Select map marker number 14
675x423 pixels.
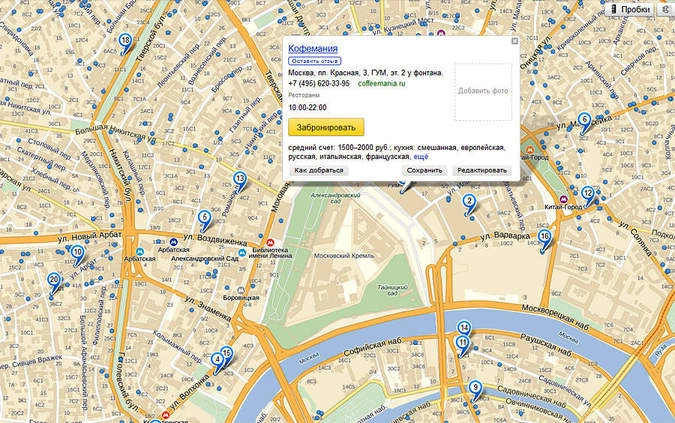point(464,328)
